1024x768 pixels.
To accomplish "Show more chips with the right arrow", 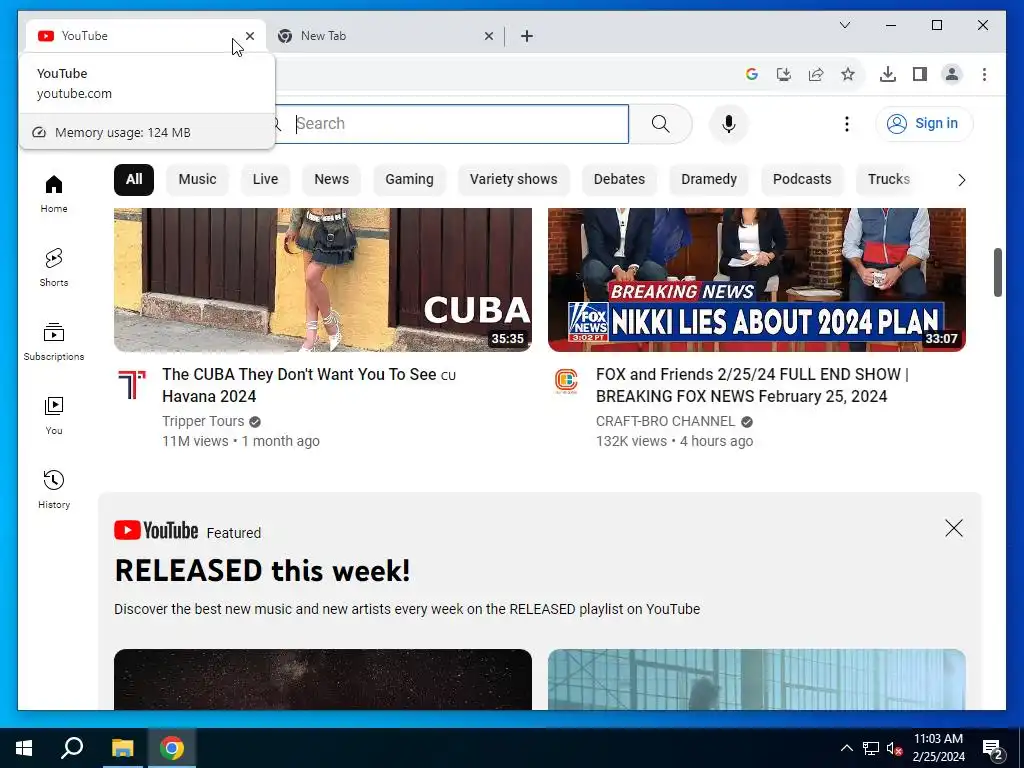I will (x=961, y=180).
